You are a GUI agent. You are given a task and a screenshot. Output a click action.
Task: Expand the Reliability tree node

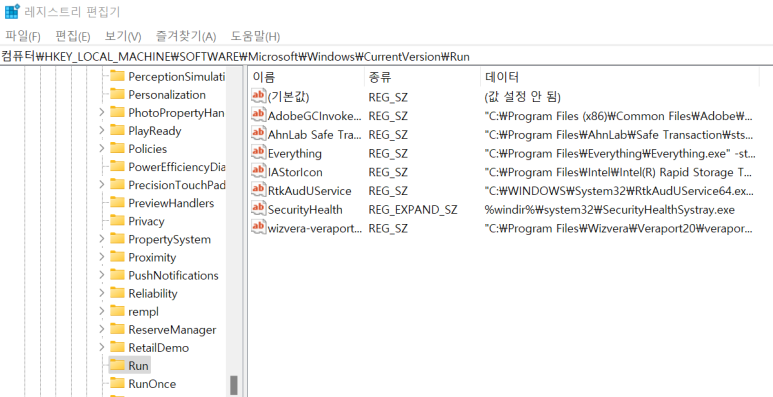tap(102, 293)
